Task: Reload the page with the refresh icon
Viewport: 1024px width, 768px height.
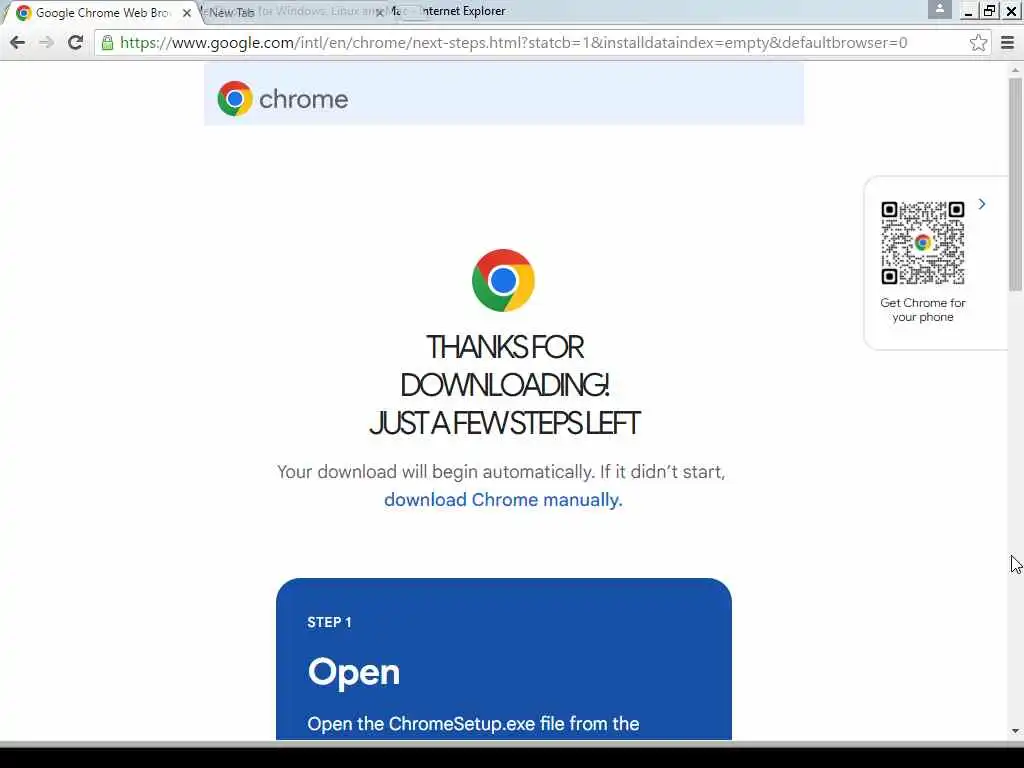Action: (75, 42)
